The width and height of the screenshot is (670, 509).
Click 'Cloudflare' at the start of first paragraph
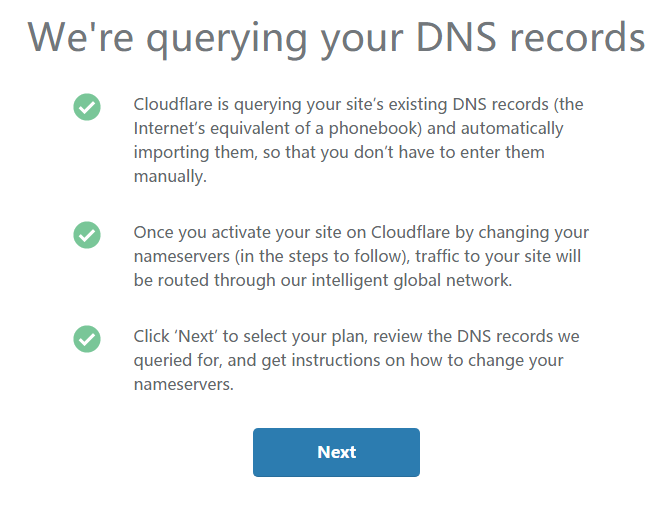coord(173,104)
